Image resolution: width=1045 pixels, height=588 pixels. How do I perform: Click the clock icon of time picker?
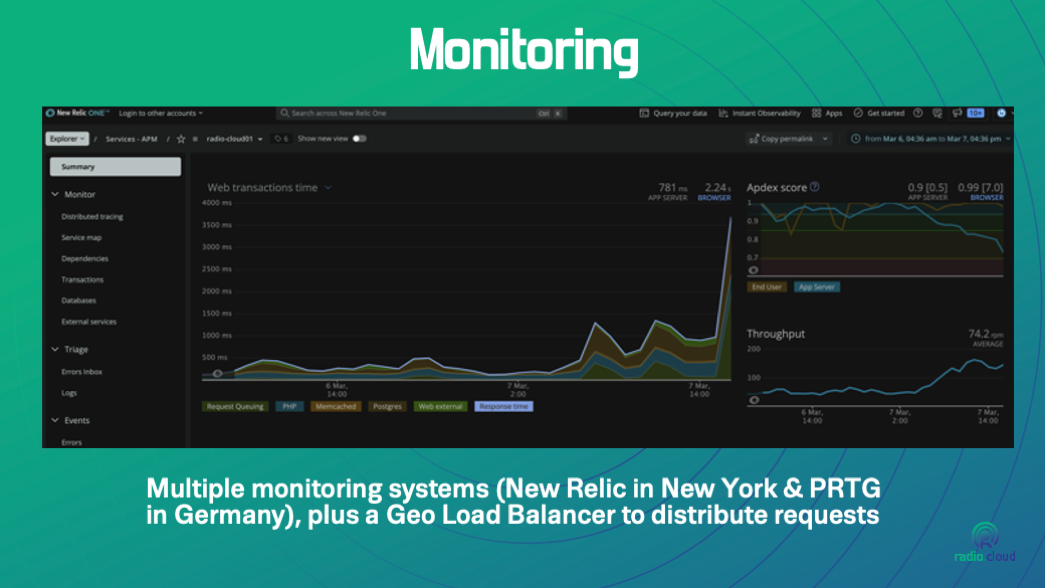pos(856,139)
